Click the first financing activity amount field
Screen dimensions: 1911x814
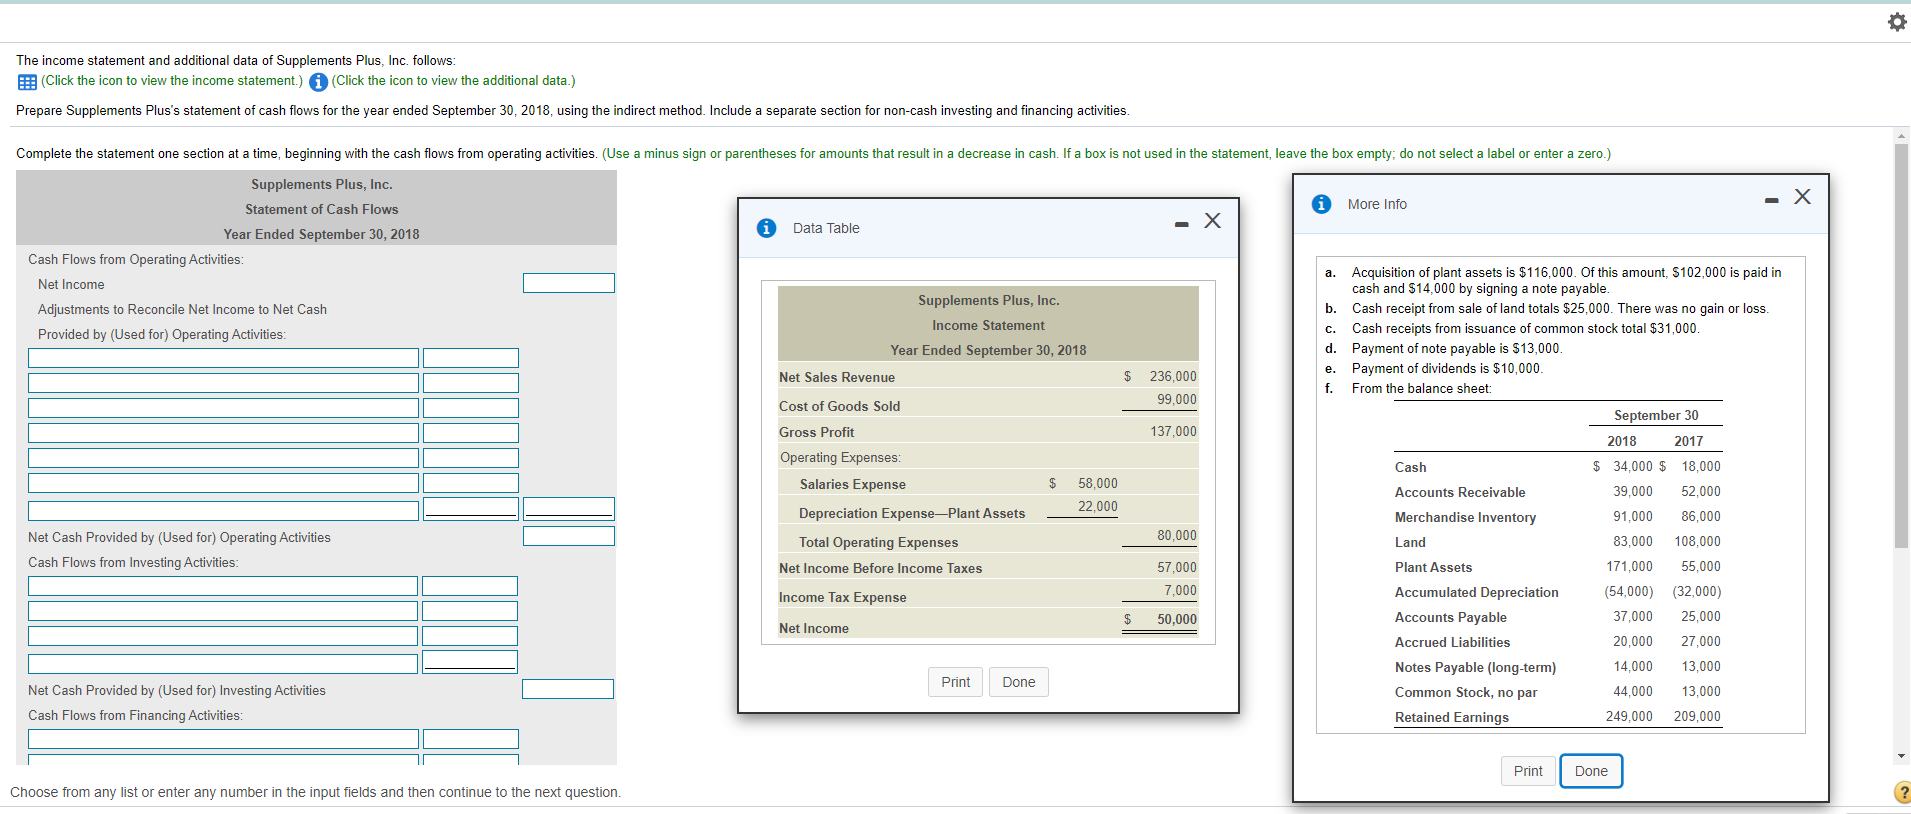coord(471,739)
